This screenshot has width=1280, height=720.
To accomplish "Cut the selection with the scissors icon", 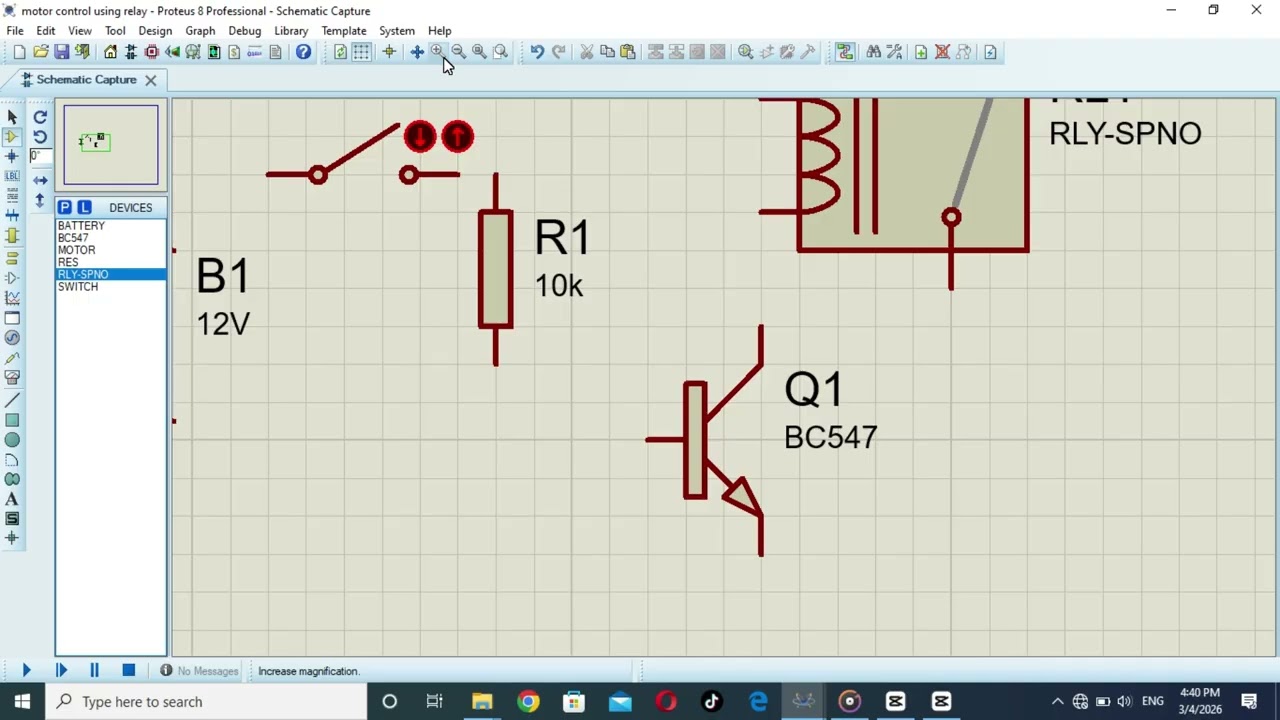I will [x=586, y=52].
